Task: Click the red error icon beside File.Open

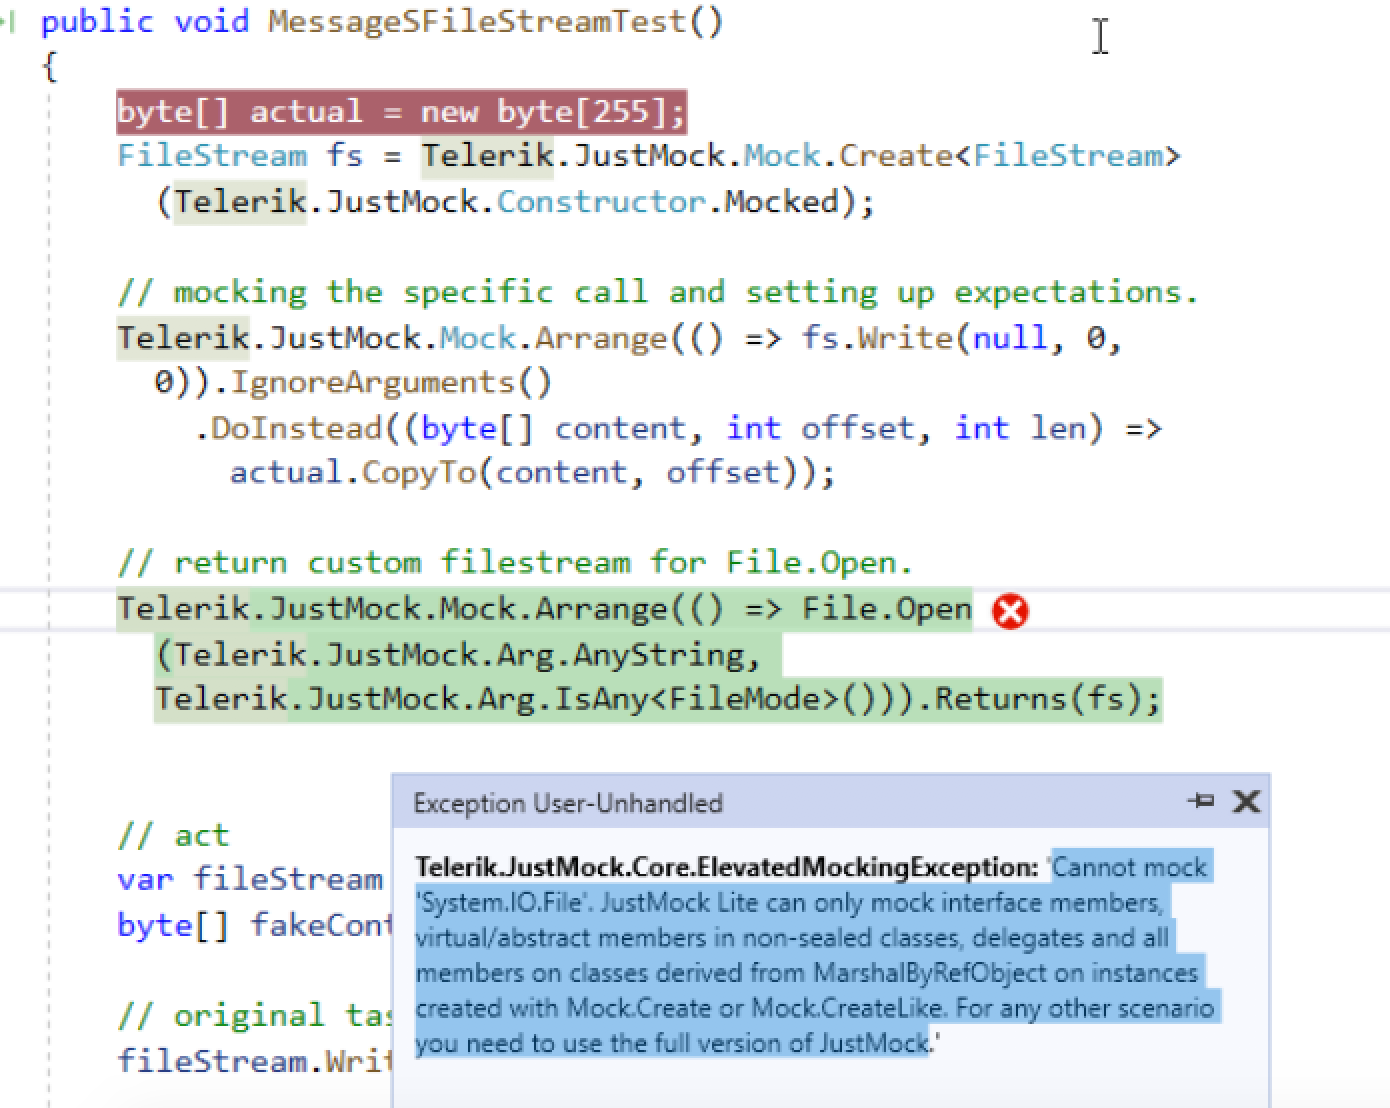Action: coord(1010,611)
